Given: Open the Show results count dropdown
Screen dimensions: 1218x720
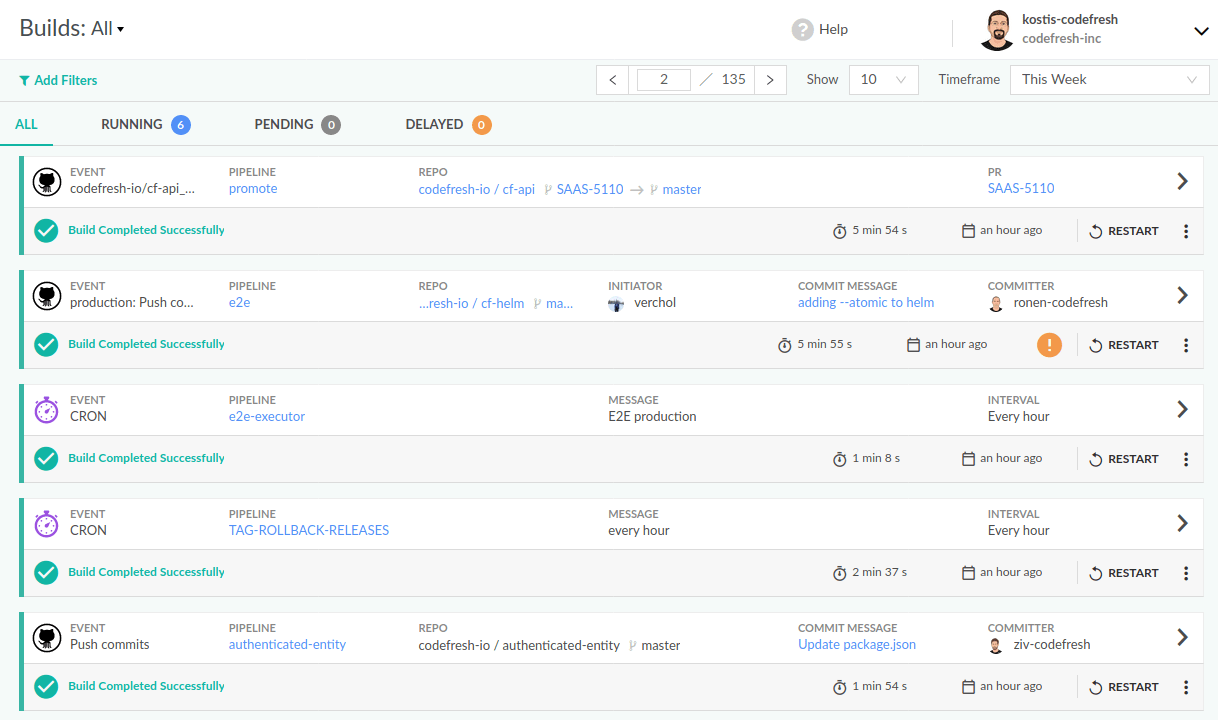Looking at the screenshot, I should coord(883,79).
